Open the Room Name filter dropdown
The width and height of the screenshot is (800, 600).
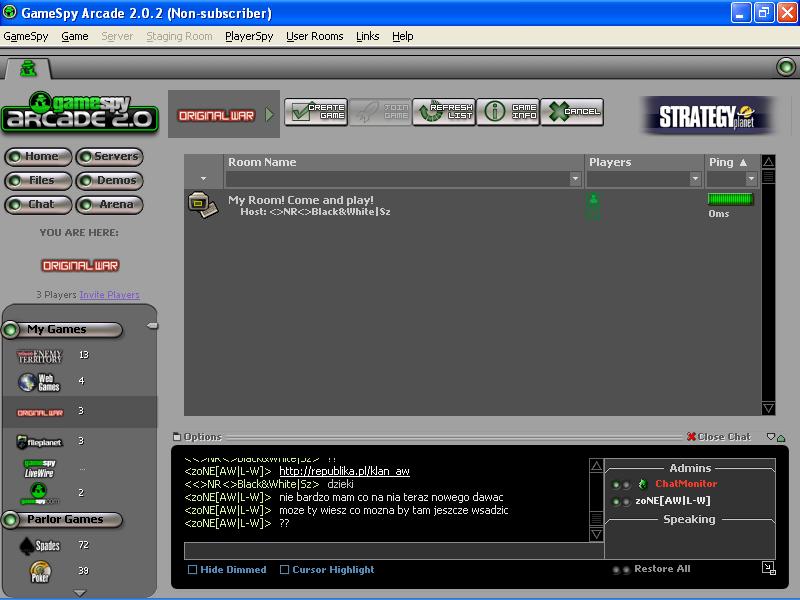tap(576, 179)
